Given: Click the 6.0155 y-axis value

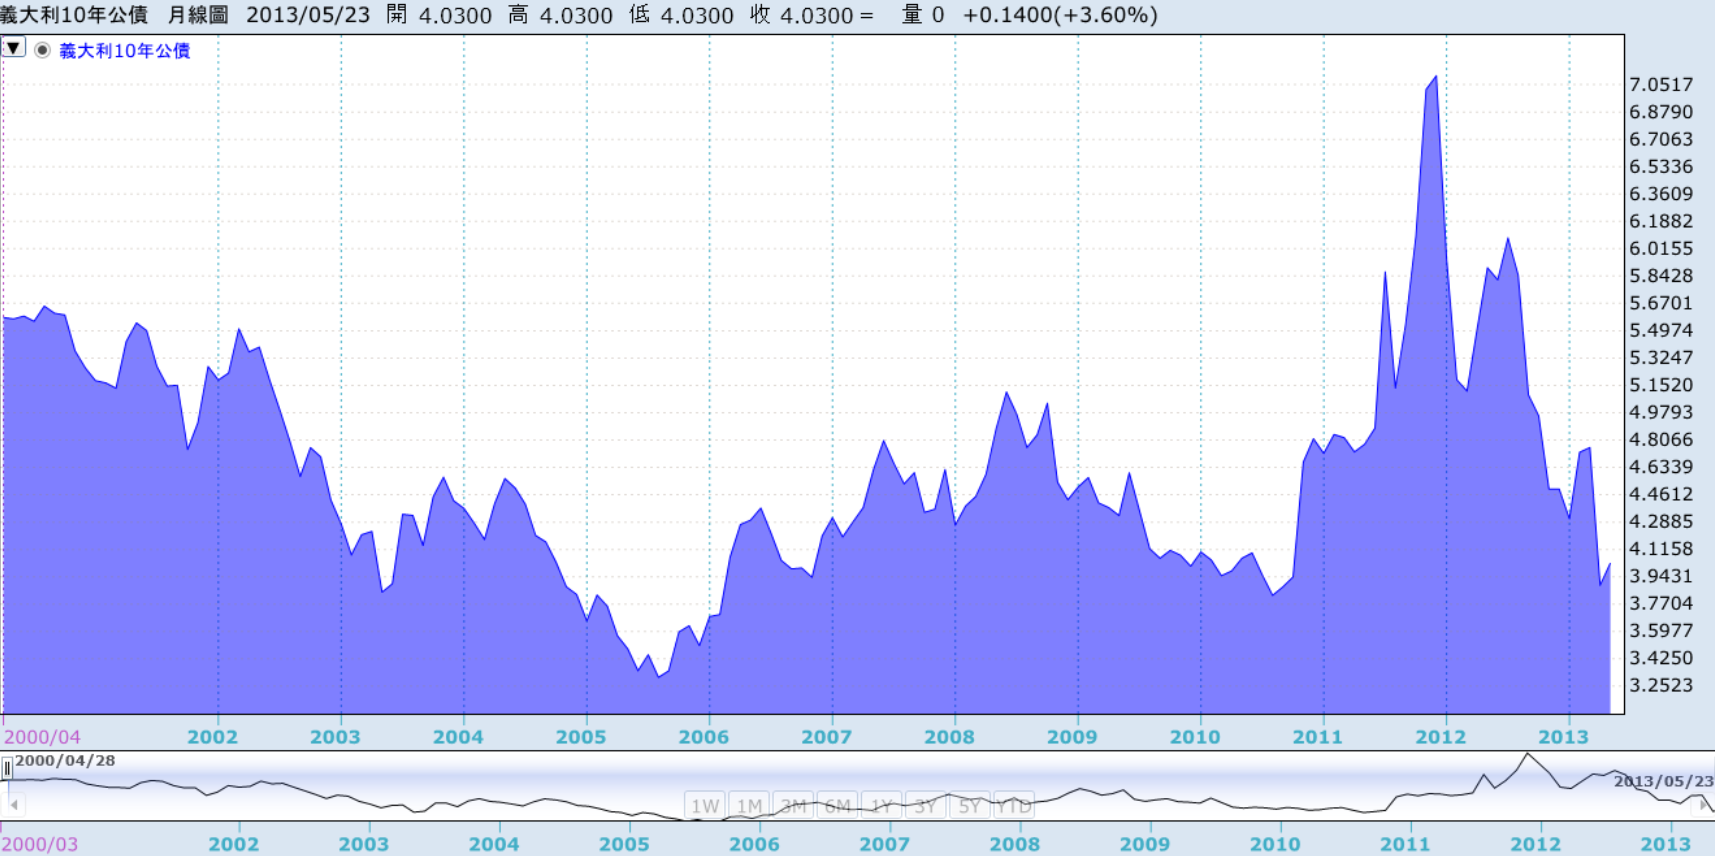Looking at the screenshot, I should pos(1661,249).
